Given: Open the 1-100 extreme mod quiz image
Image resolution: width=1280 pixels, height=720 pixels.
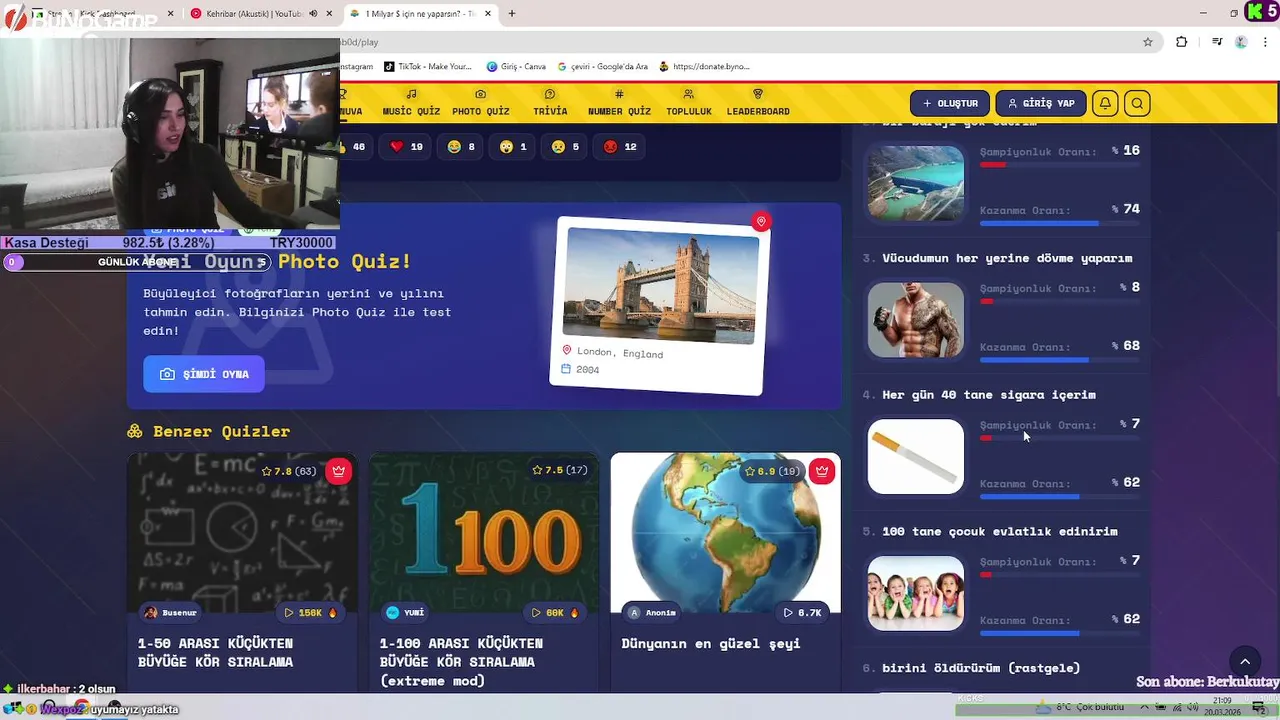Looking at the screenshot, I should (x=484, y=533).
